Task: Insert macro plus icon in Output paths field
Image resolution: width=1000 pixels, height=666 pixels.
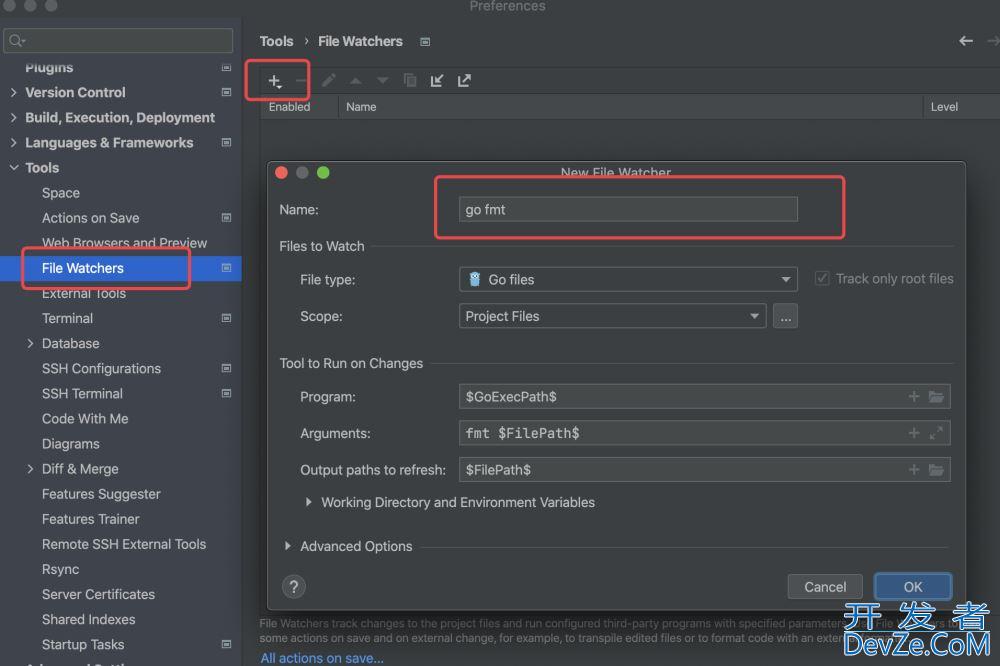Action: pyautogui.click(x=914, y=470)
